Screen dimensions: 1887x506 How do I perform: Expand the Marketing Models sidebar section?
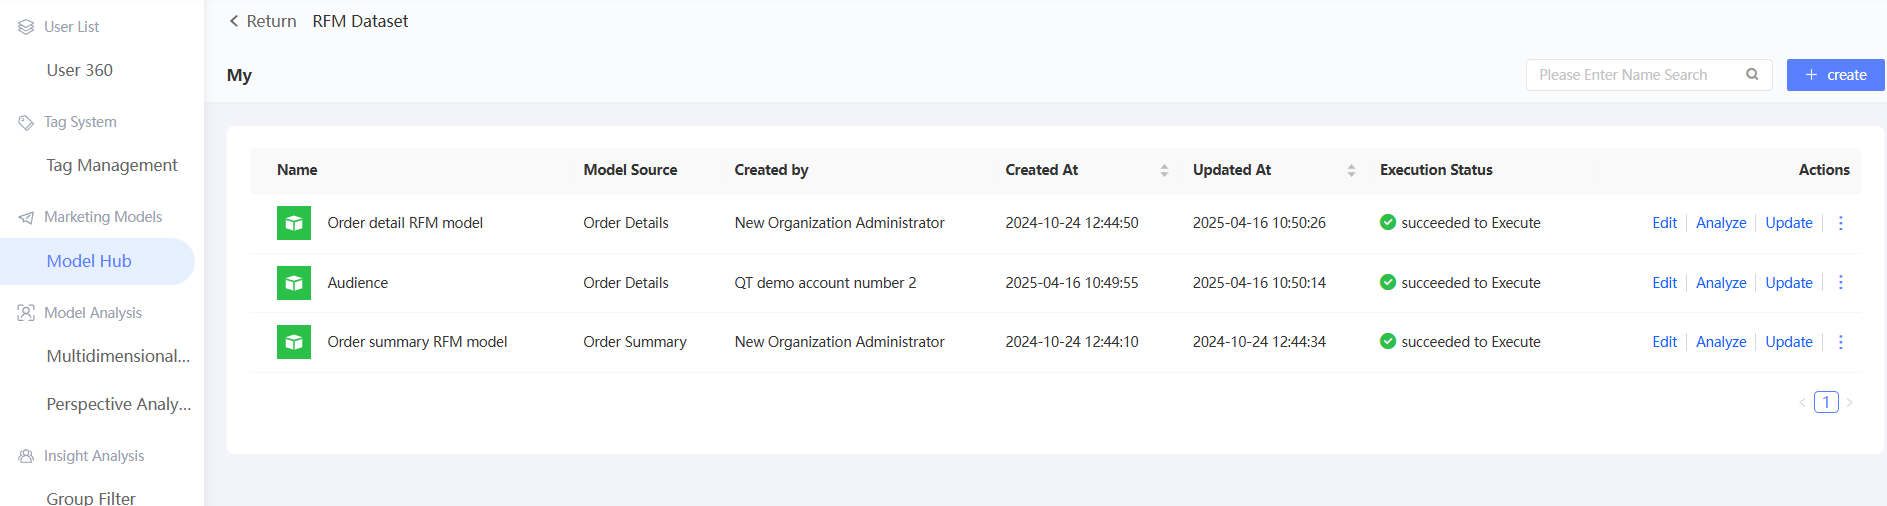[102, 217]
